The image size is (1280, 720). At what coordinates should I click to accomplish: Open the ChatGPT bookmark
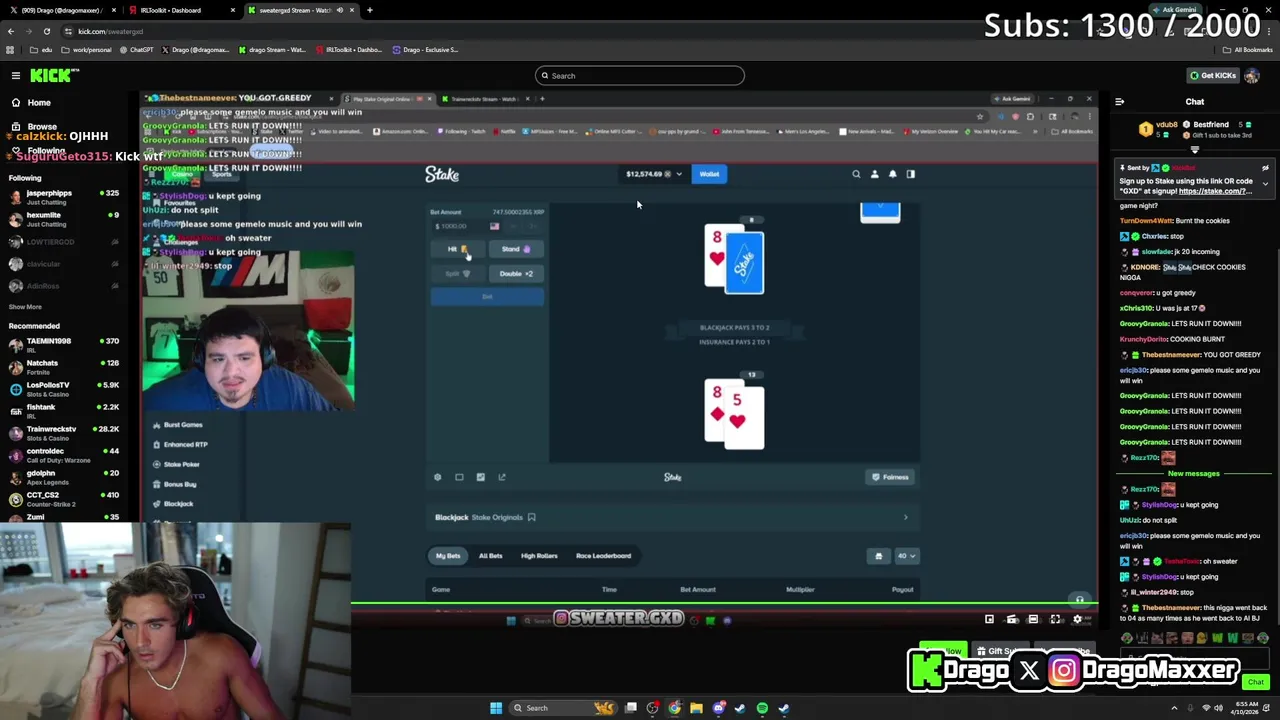click(x=137, y=49)
